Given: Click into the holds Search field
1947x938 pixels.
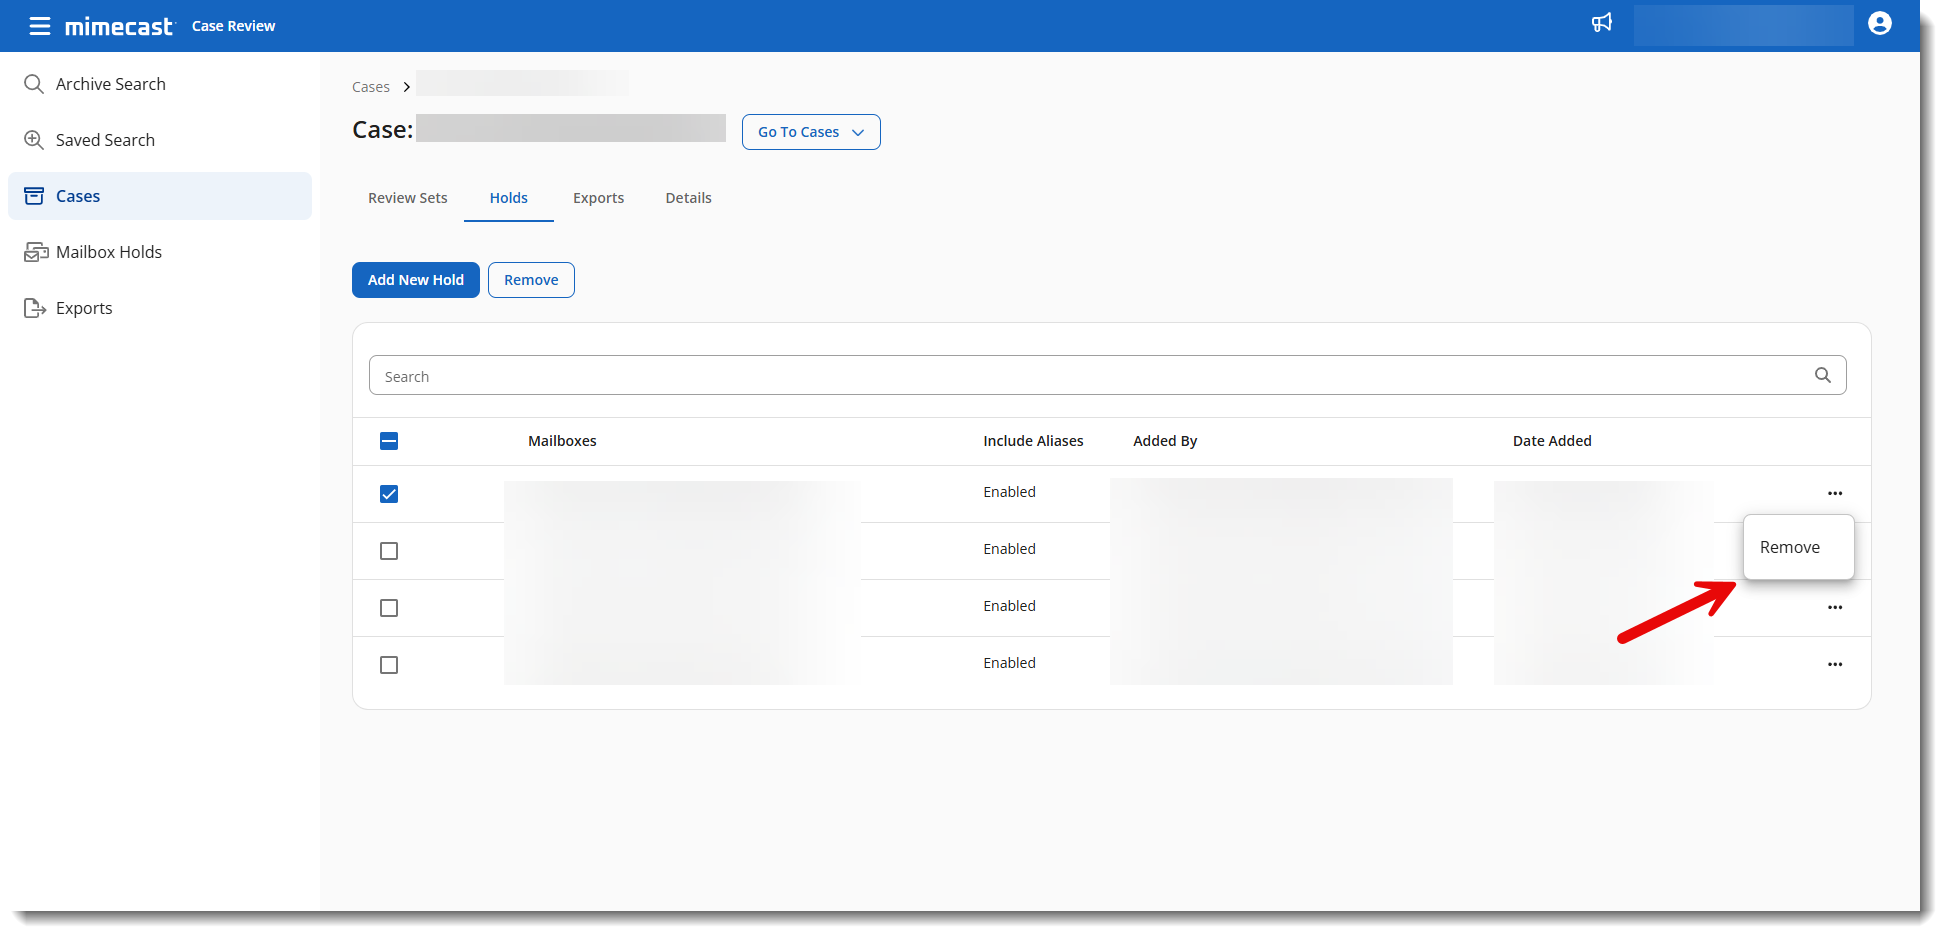Looking at the screenshot, I should [1090, 376].
